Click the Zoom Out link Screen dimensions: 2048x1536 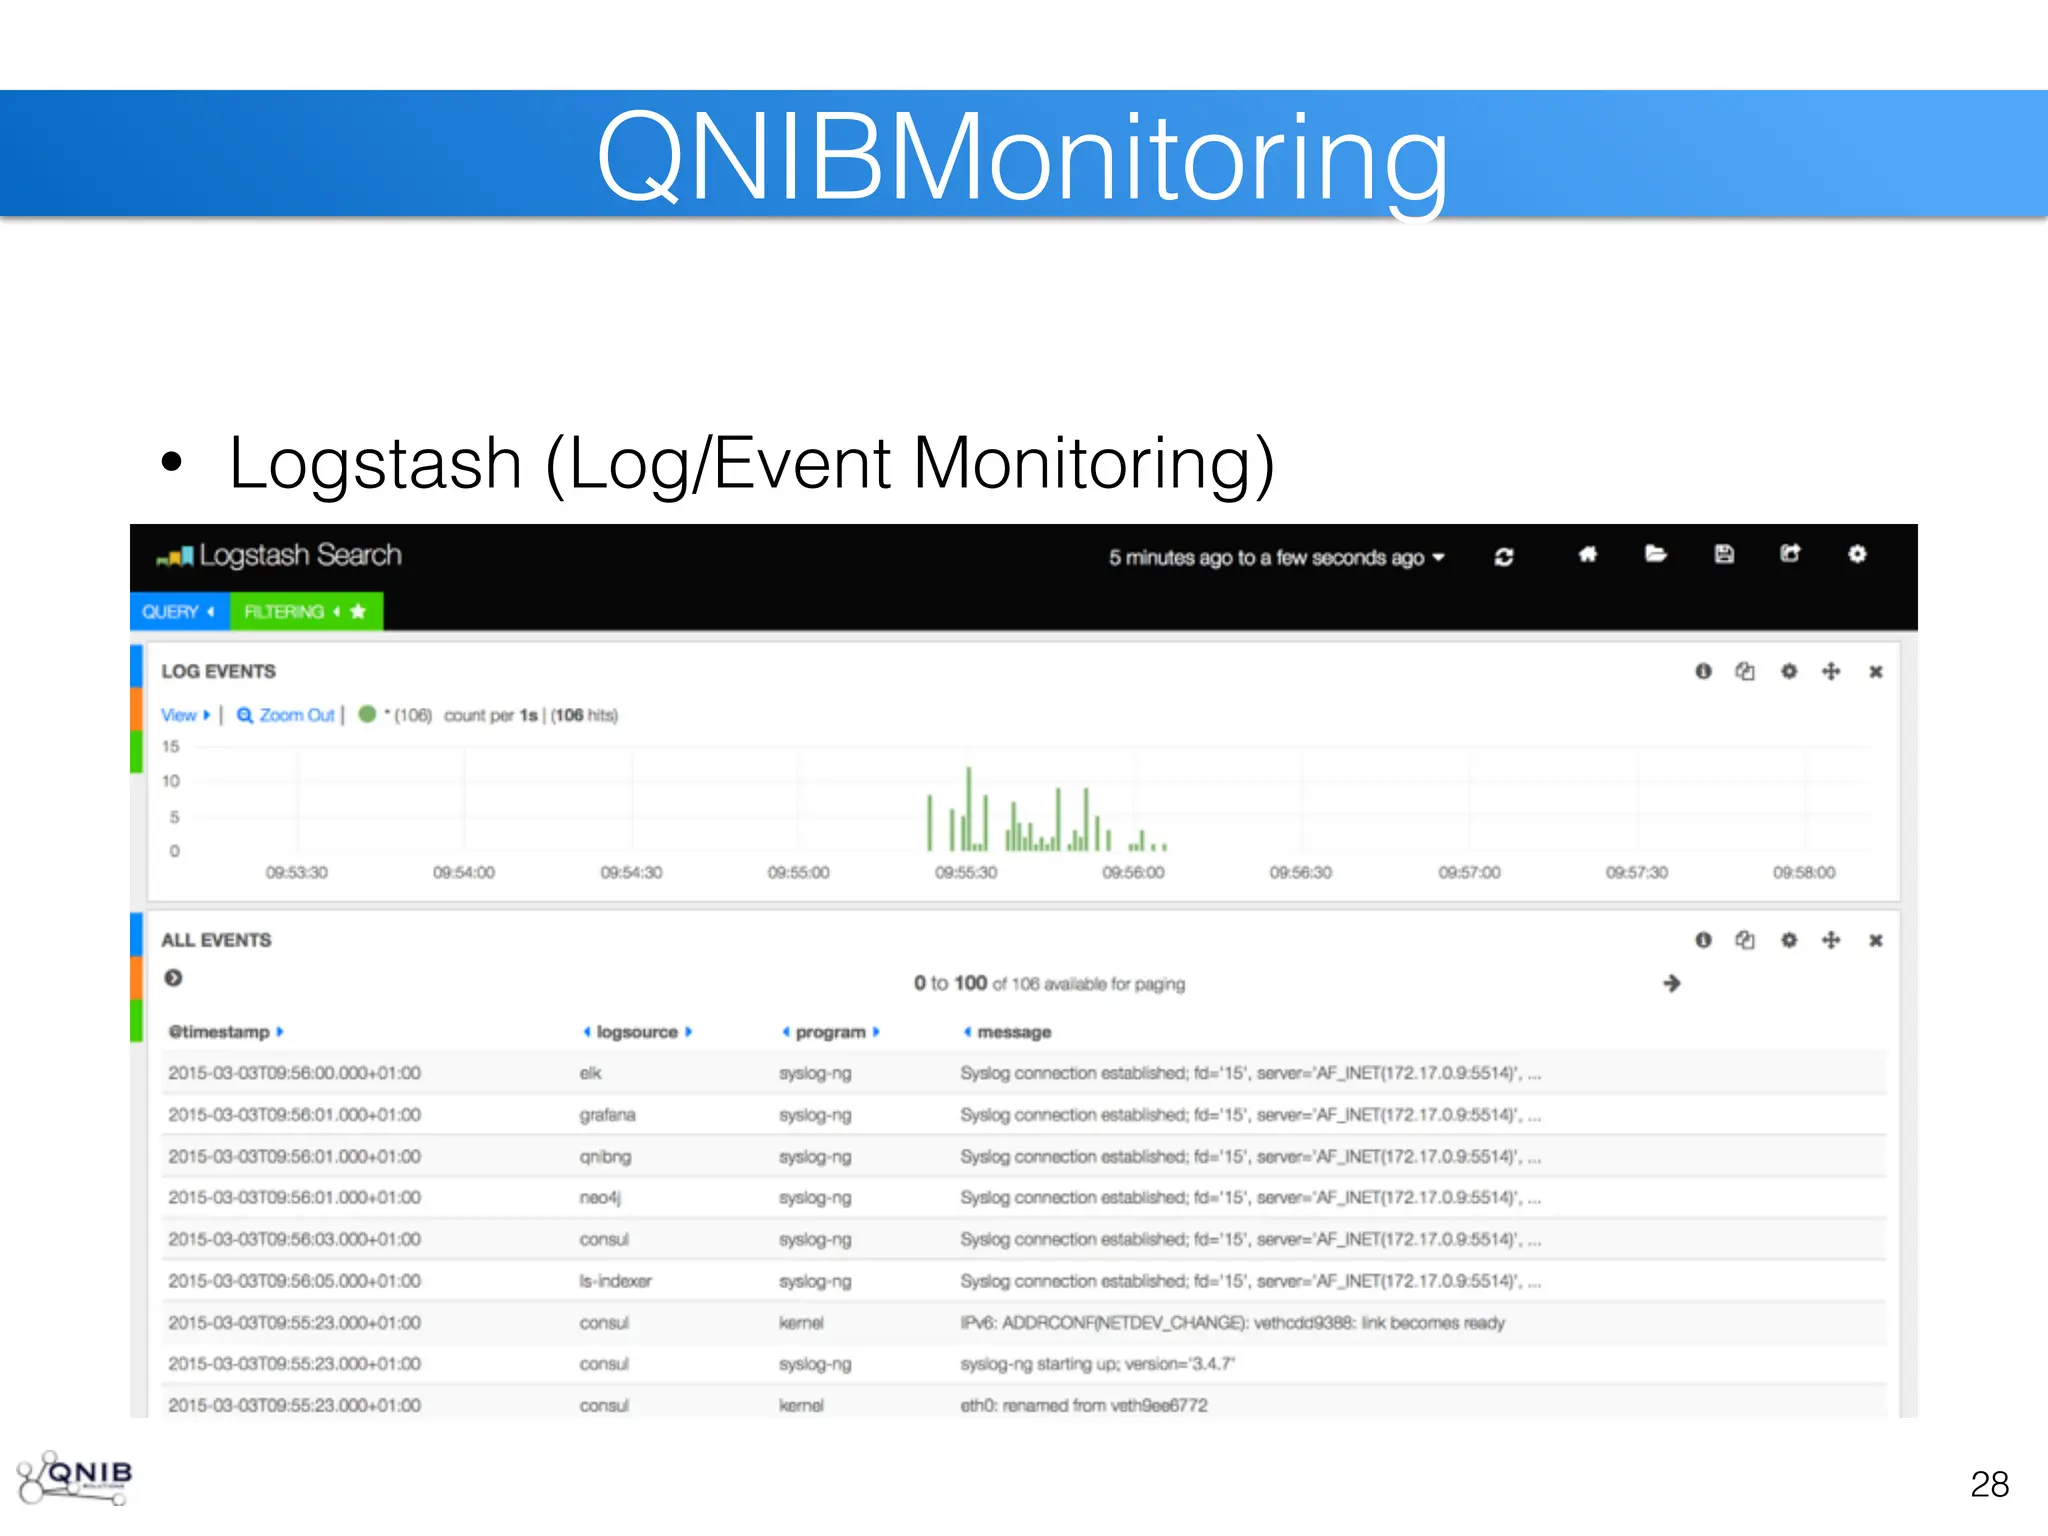(286, 715)
